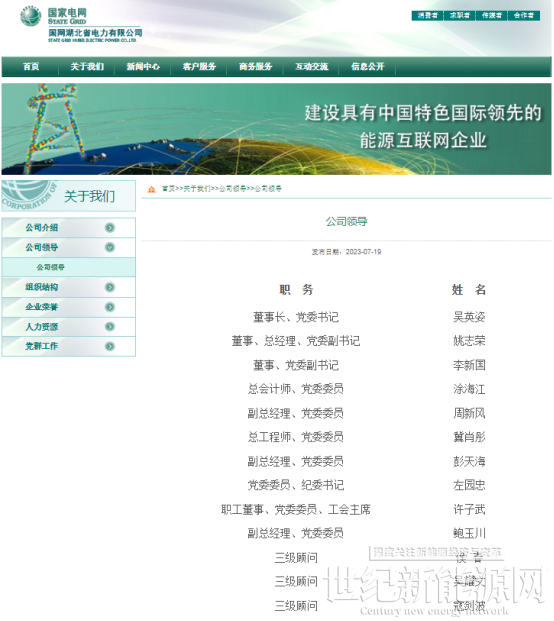Open 关于我们 in the main navigation
This screenshot has width=554, height=621.
(x=87, y=67)
